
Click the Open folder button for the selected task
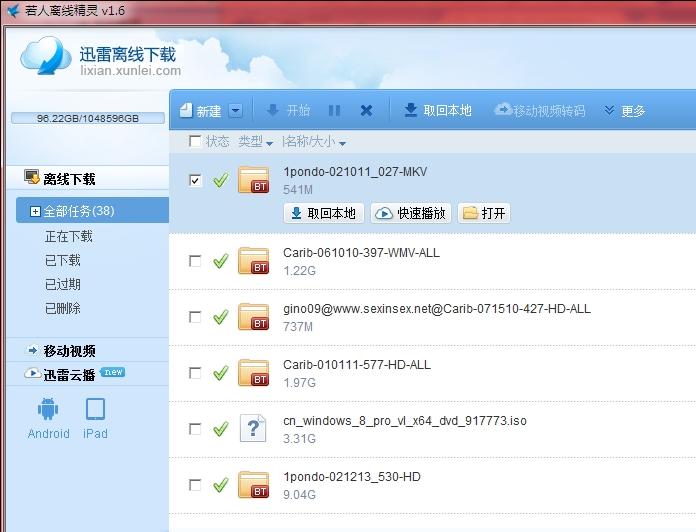(x=484, y=213)
